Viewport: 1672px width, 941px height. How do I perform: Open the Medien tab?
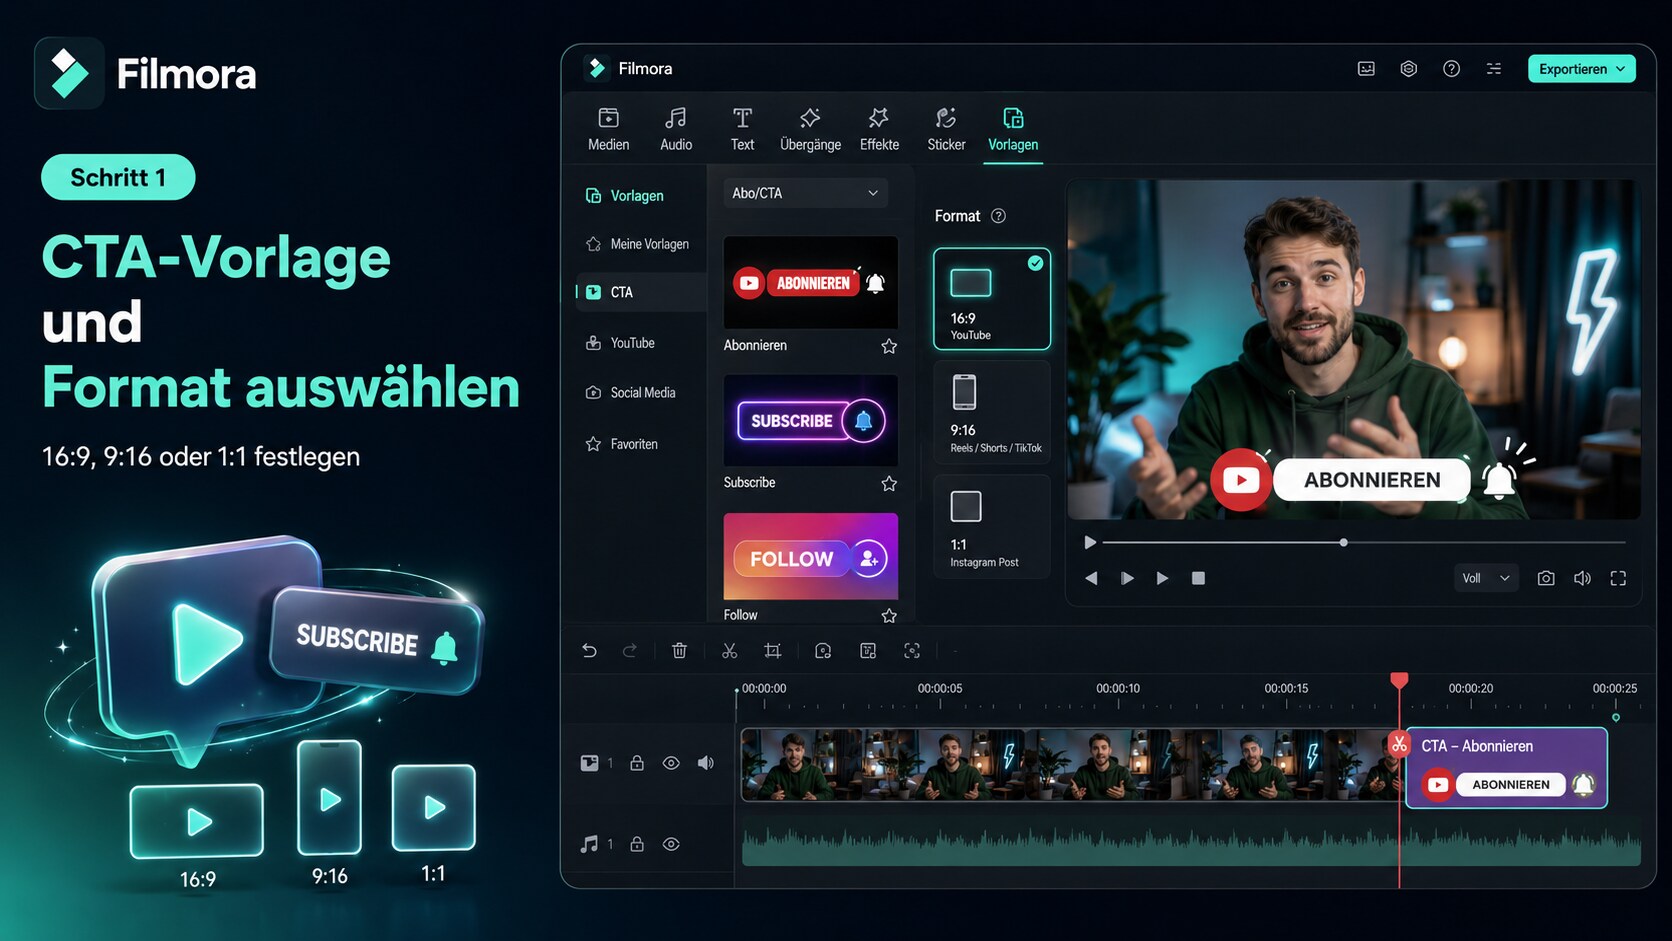coord(608,130)
